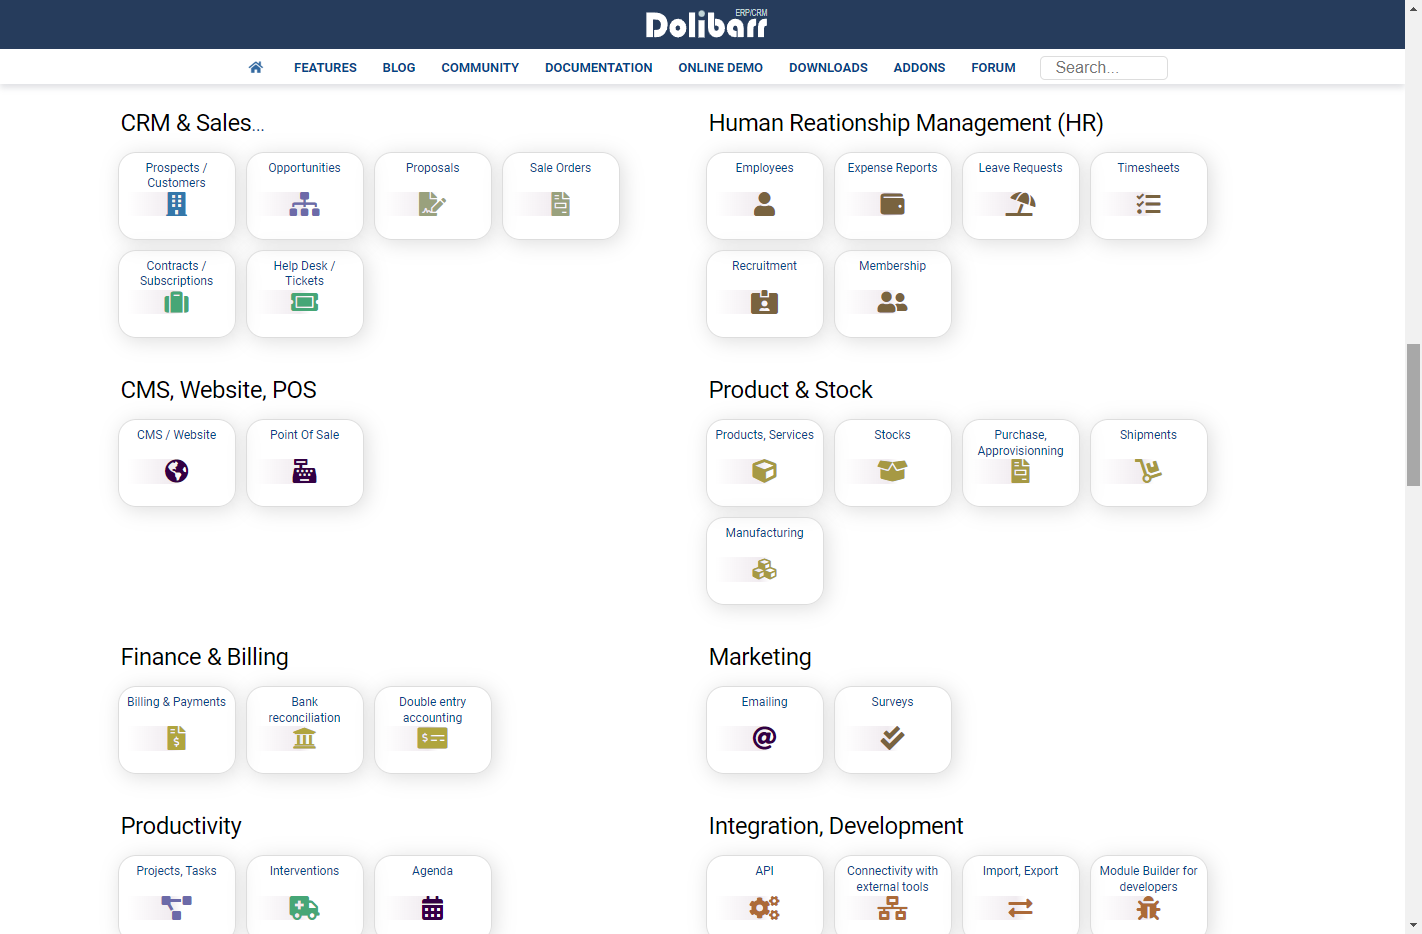Image resolution: width=1422 pixels, height=934 pixels.
Task: Open the ADDONS menu item
Action: [x=920, y=67]
